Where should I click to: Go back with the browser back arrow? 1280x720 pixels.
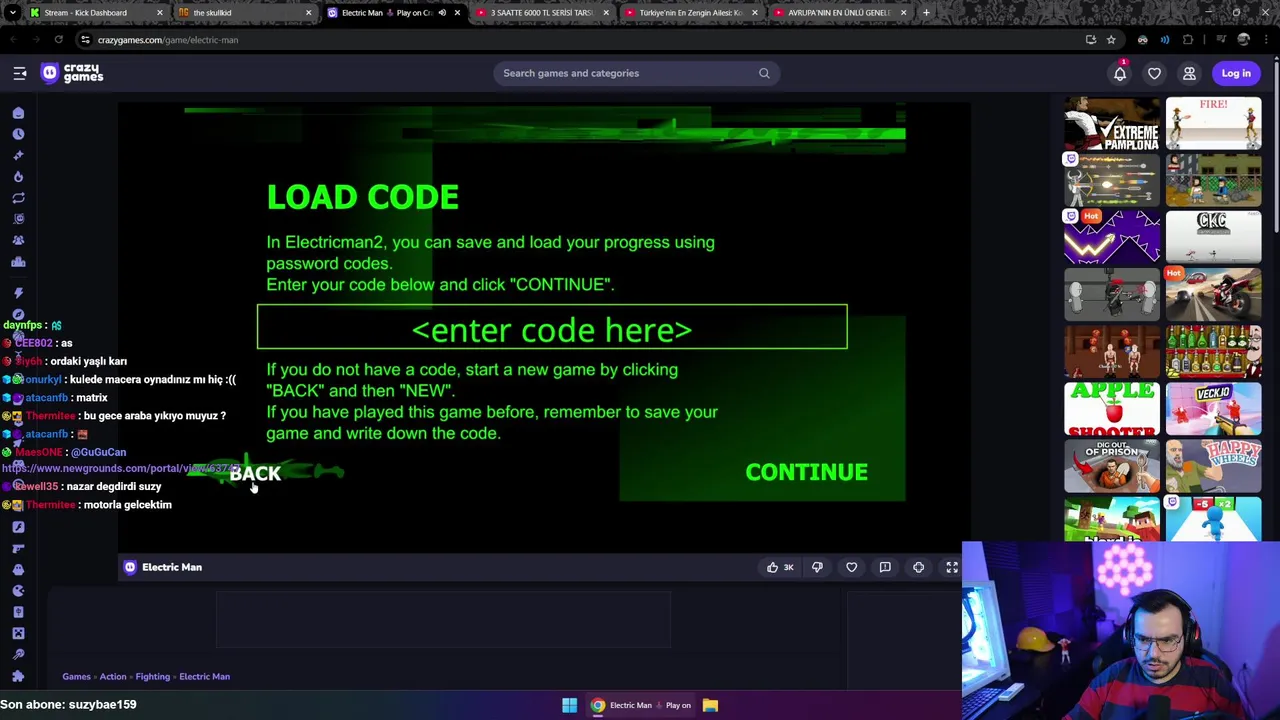click(x=13, y=40)
